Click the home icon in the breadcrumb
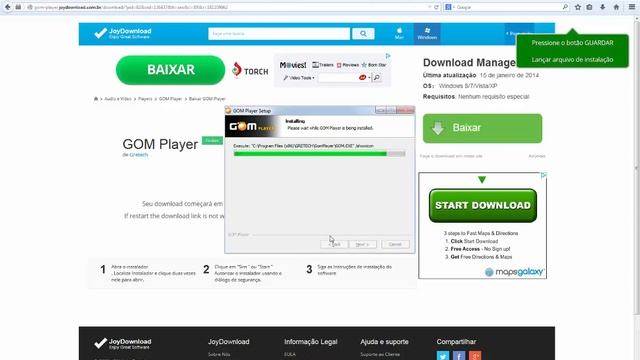640x360 pixels. pyautogui.click(x=96, y=99)
